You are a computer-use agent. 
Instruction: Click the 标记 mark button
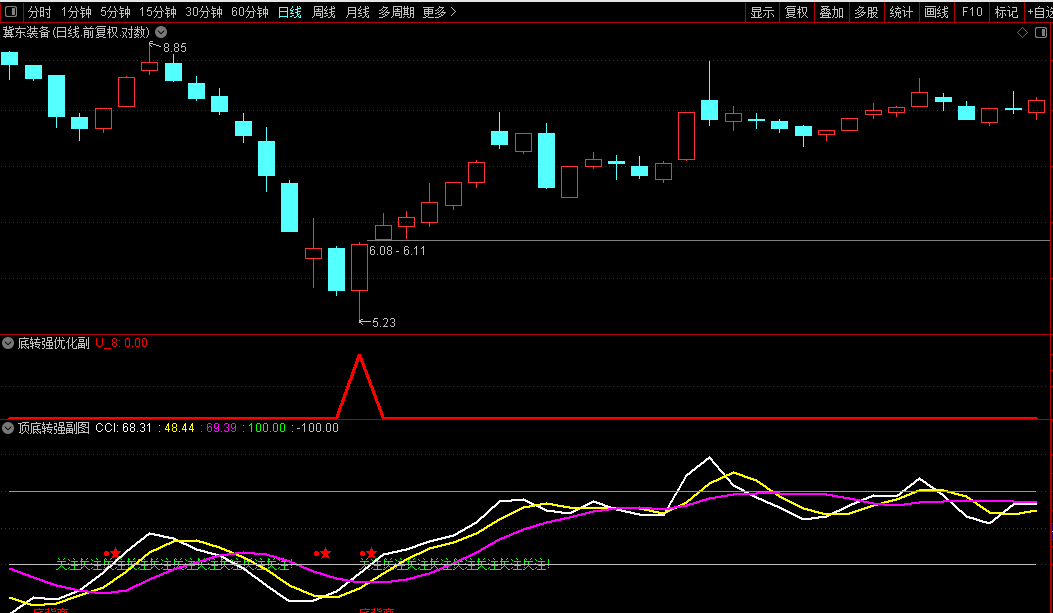coord(1006,12)
